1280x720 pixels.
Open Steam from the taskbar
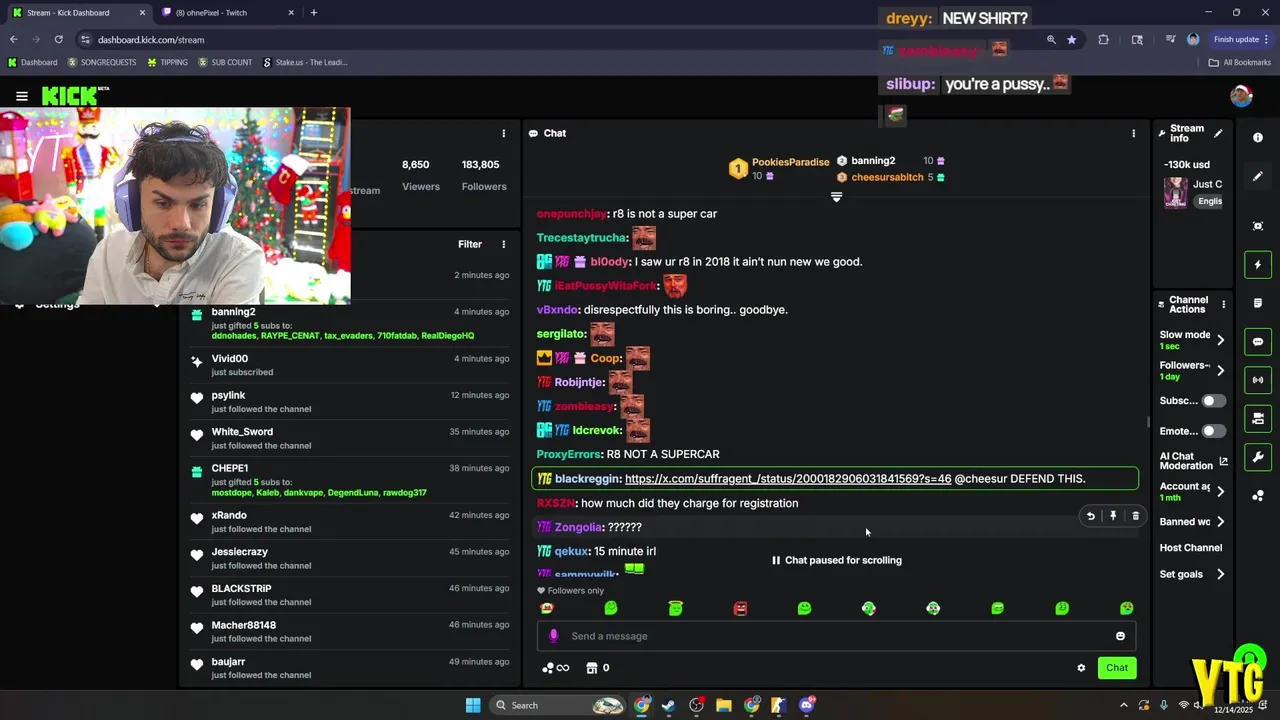coord(669,705)
